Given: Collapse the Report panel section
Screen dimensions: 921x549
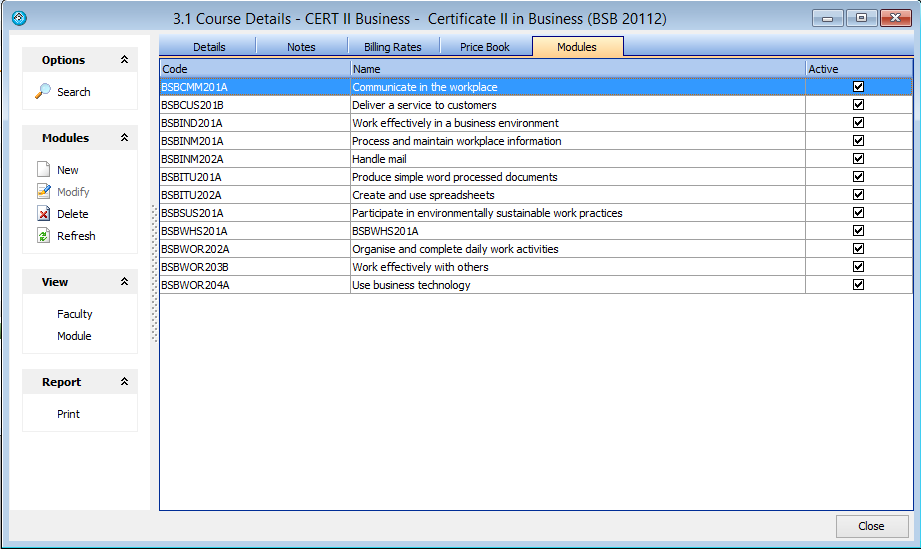Looking at the screenshot, I should 124,382.
